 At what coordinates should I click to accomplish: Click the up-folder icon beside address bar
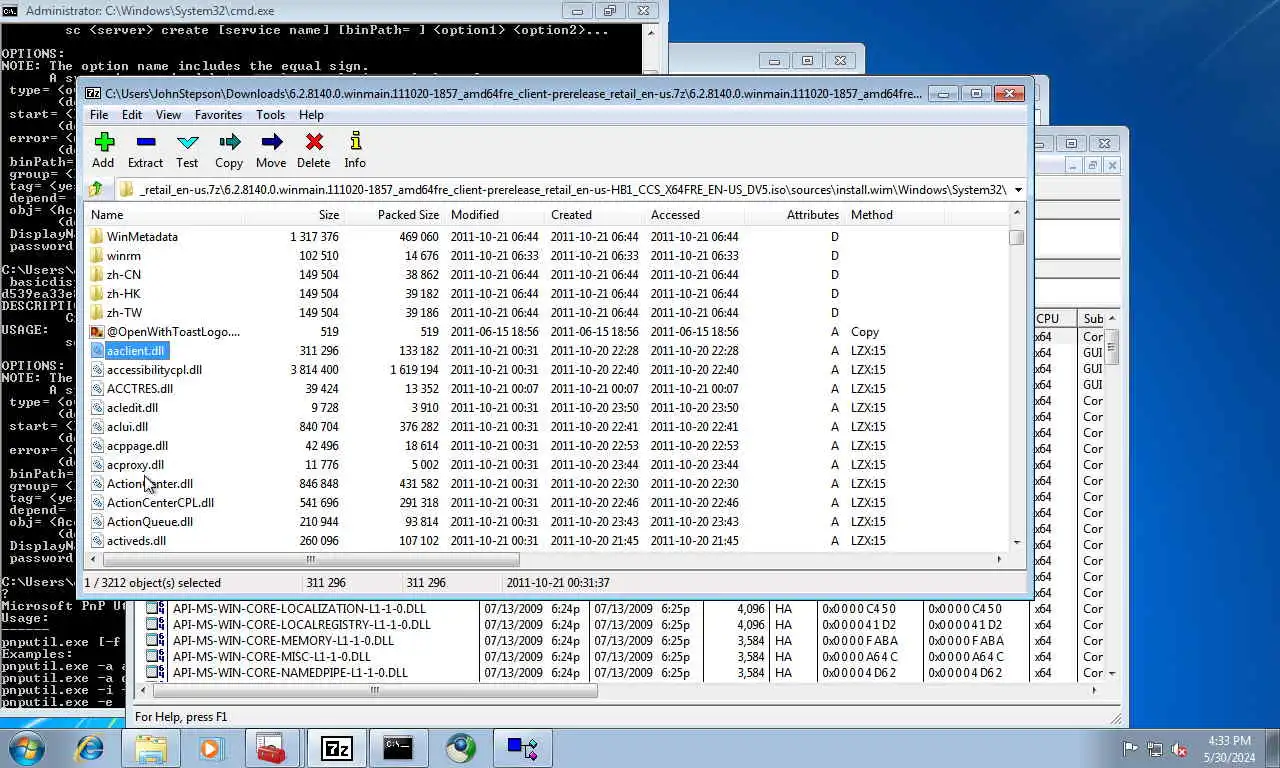coord(96,189)
